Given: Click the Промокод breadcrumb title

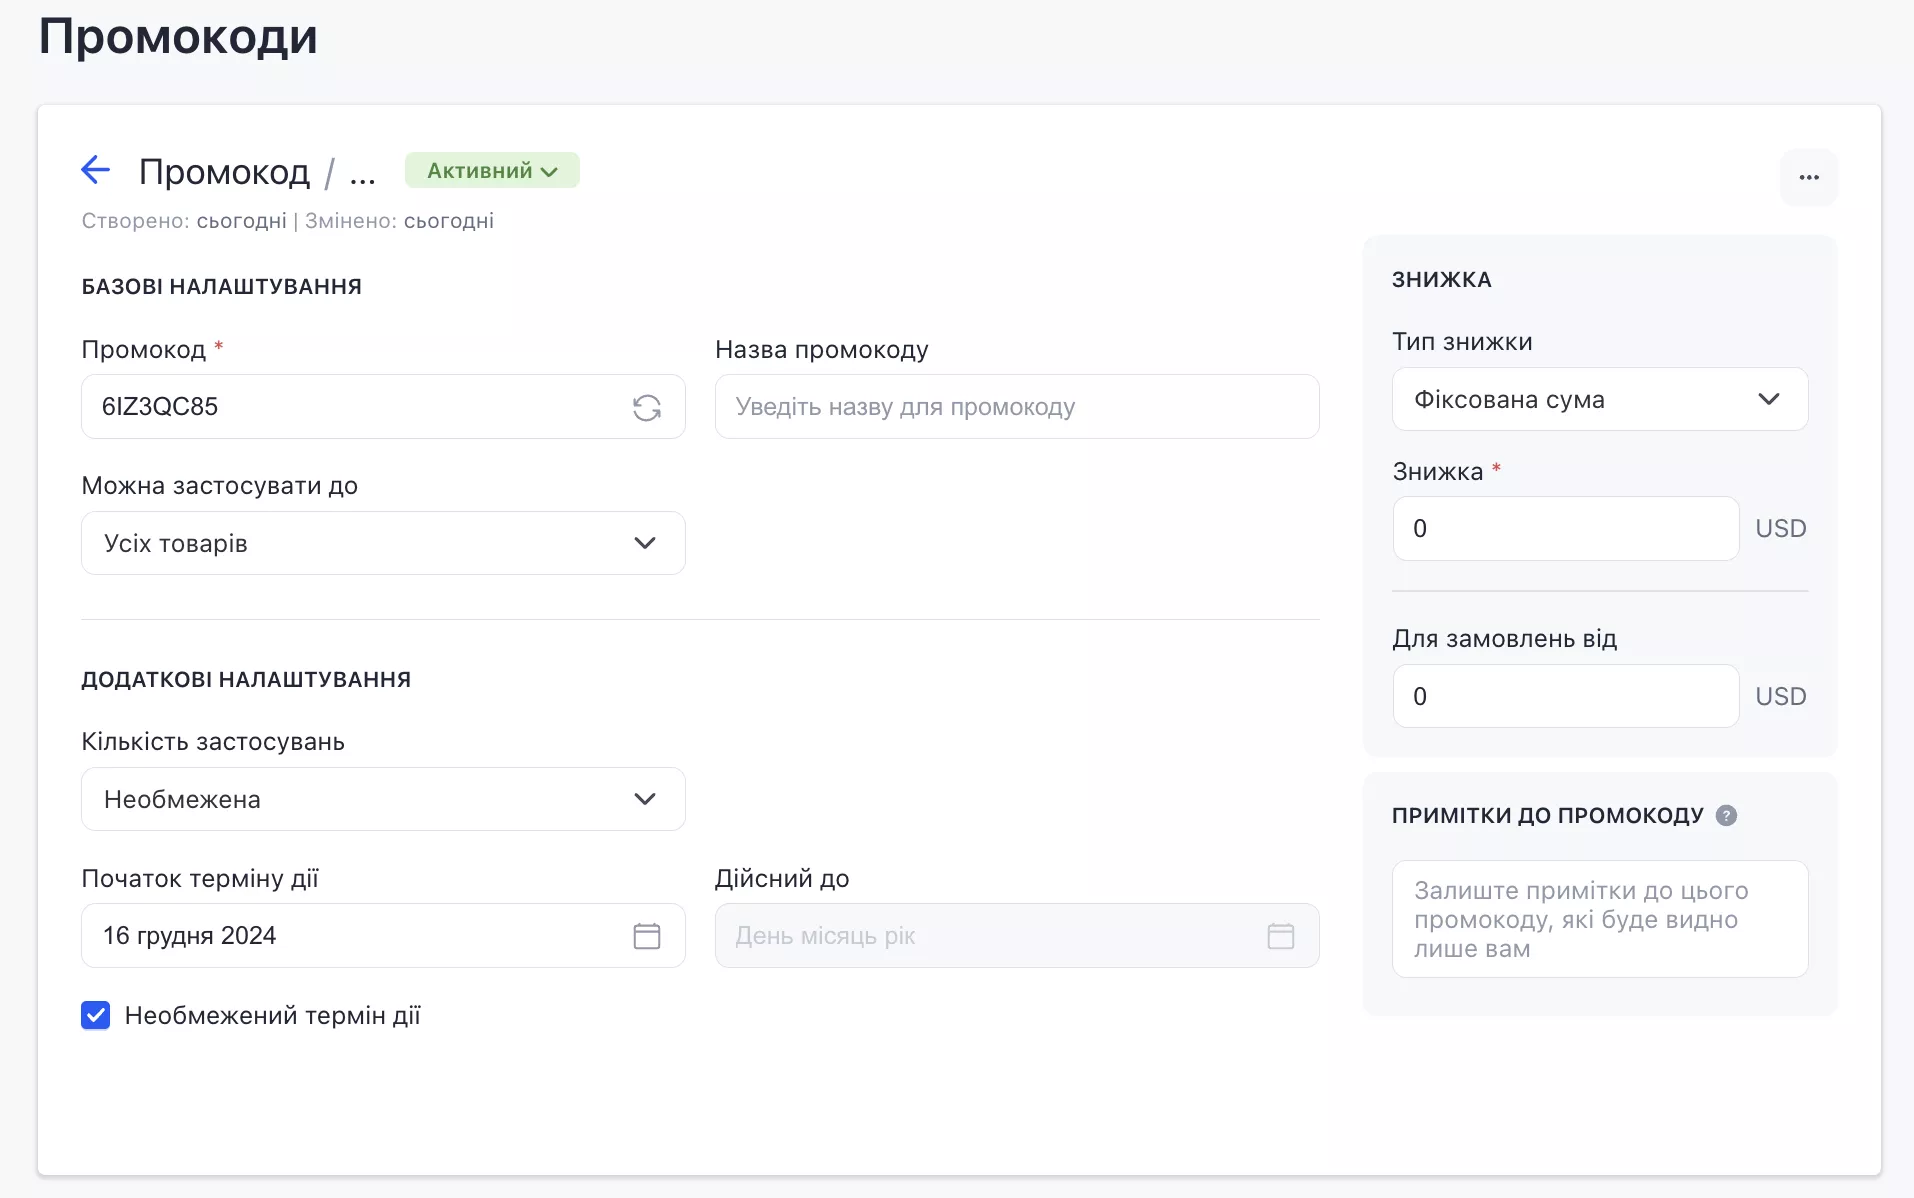Looking at the screenshot, I should [224, 172].
